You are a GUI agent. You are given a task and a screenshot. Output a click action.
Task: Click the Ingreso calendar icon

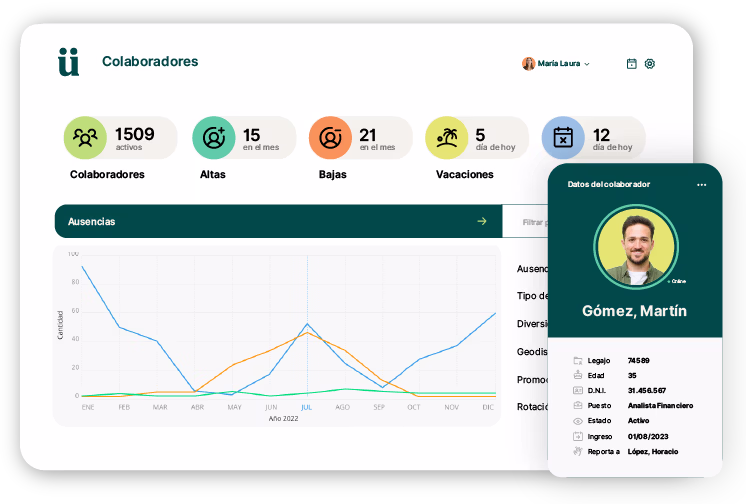(x=578, y=436)
